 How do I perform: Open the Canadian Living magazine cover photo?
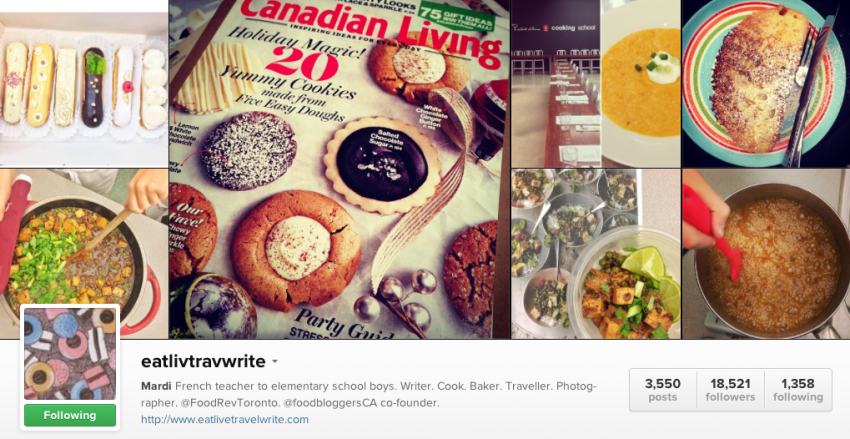339,169
